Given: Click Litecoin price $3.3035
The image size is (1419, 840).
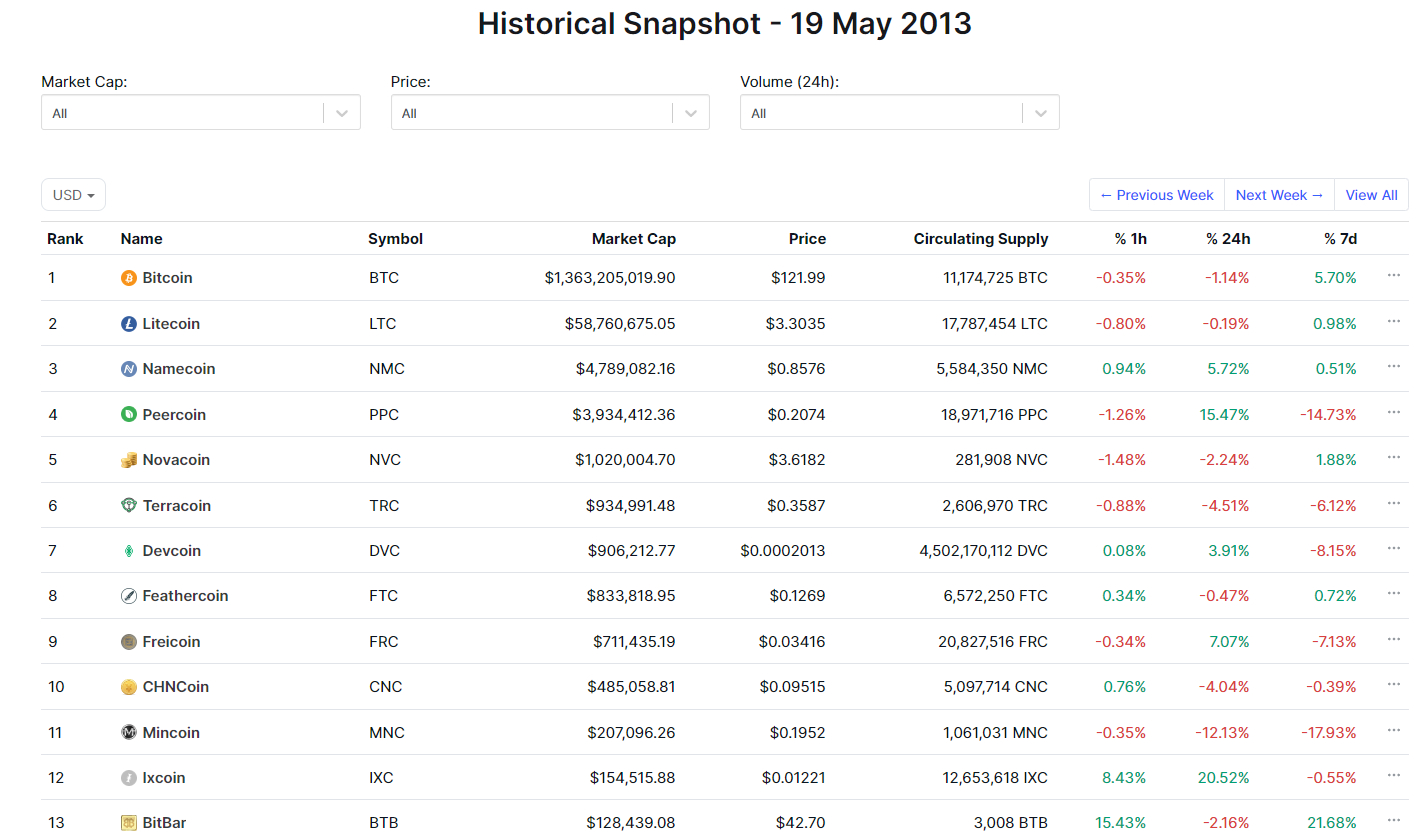Looking at the screenshot, I should tap(796, 324).
